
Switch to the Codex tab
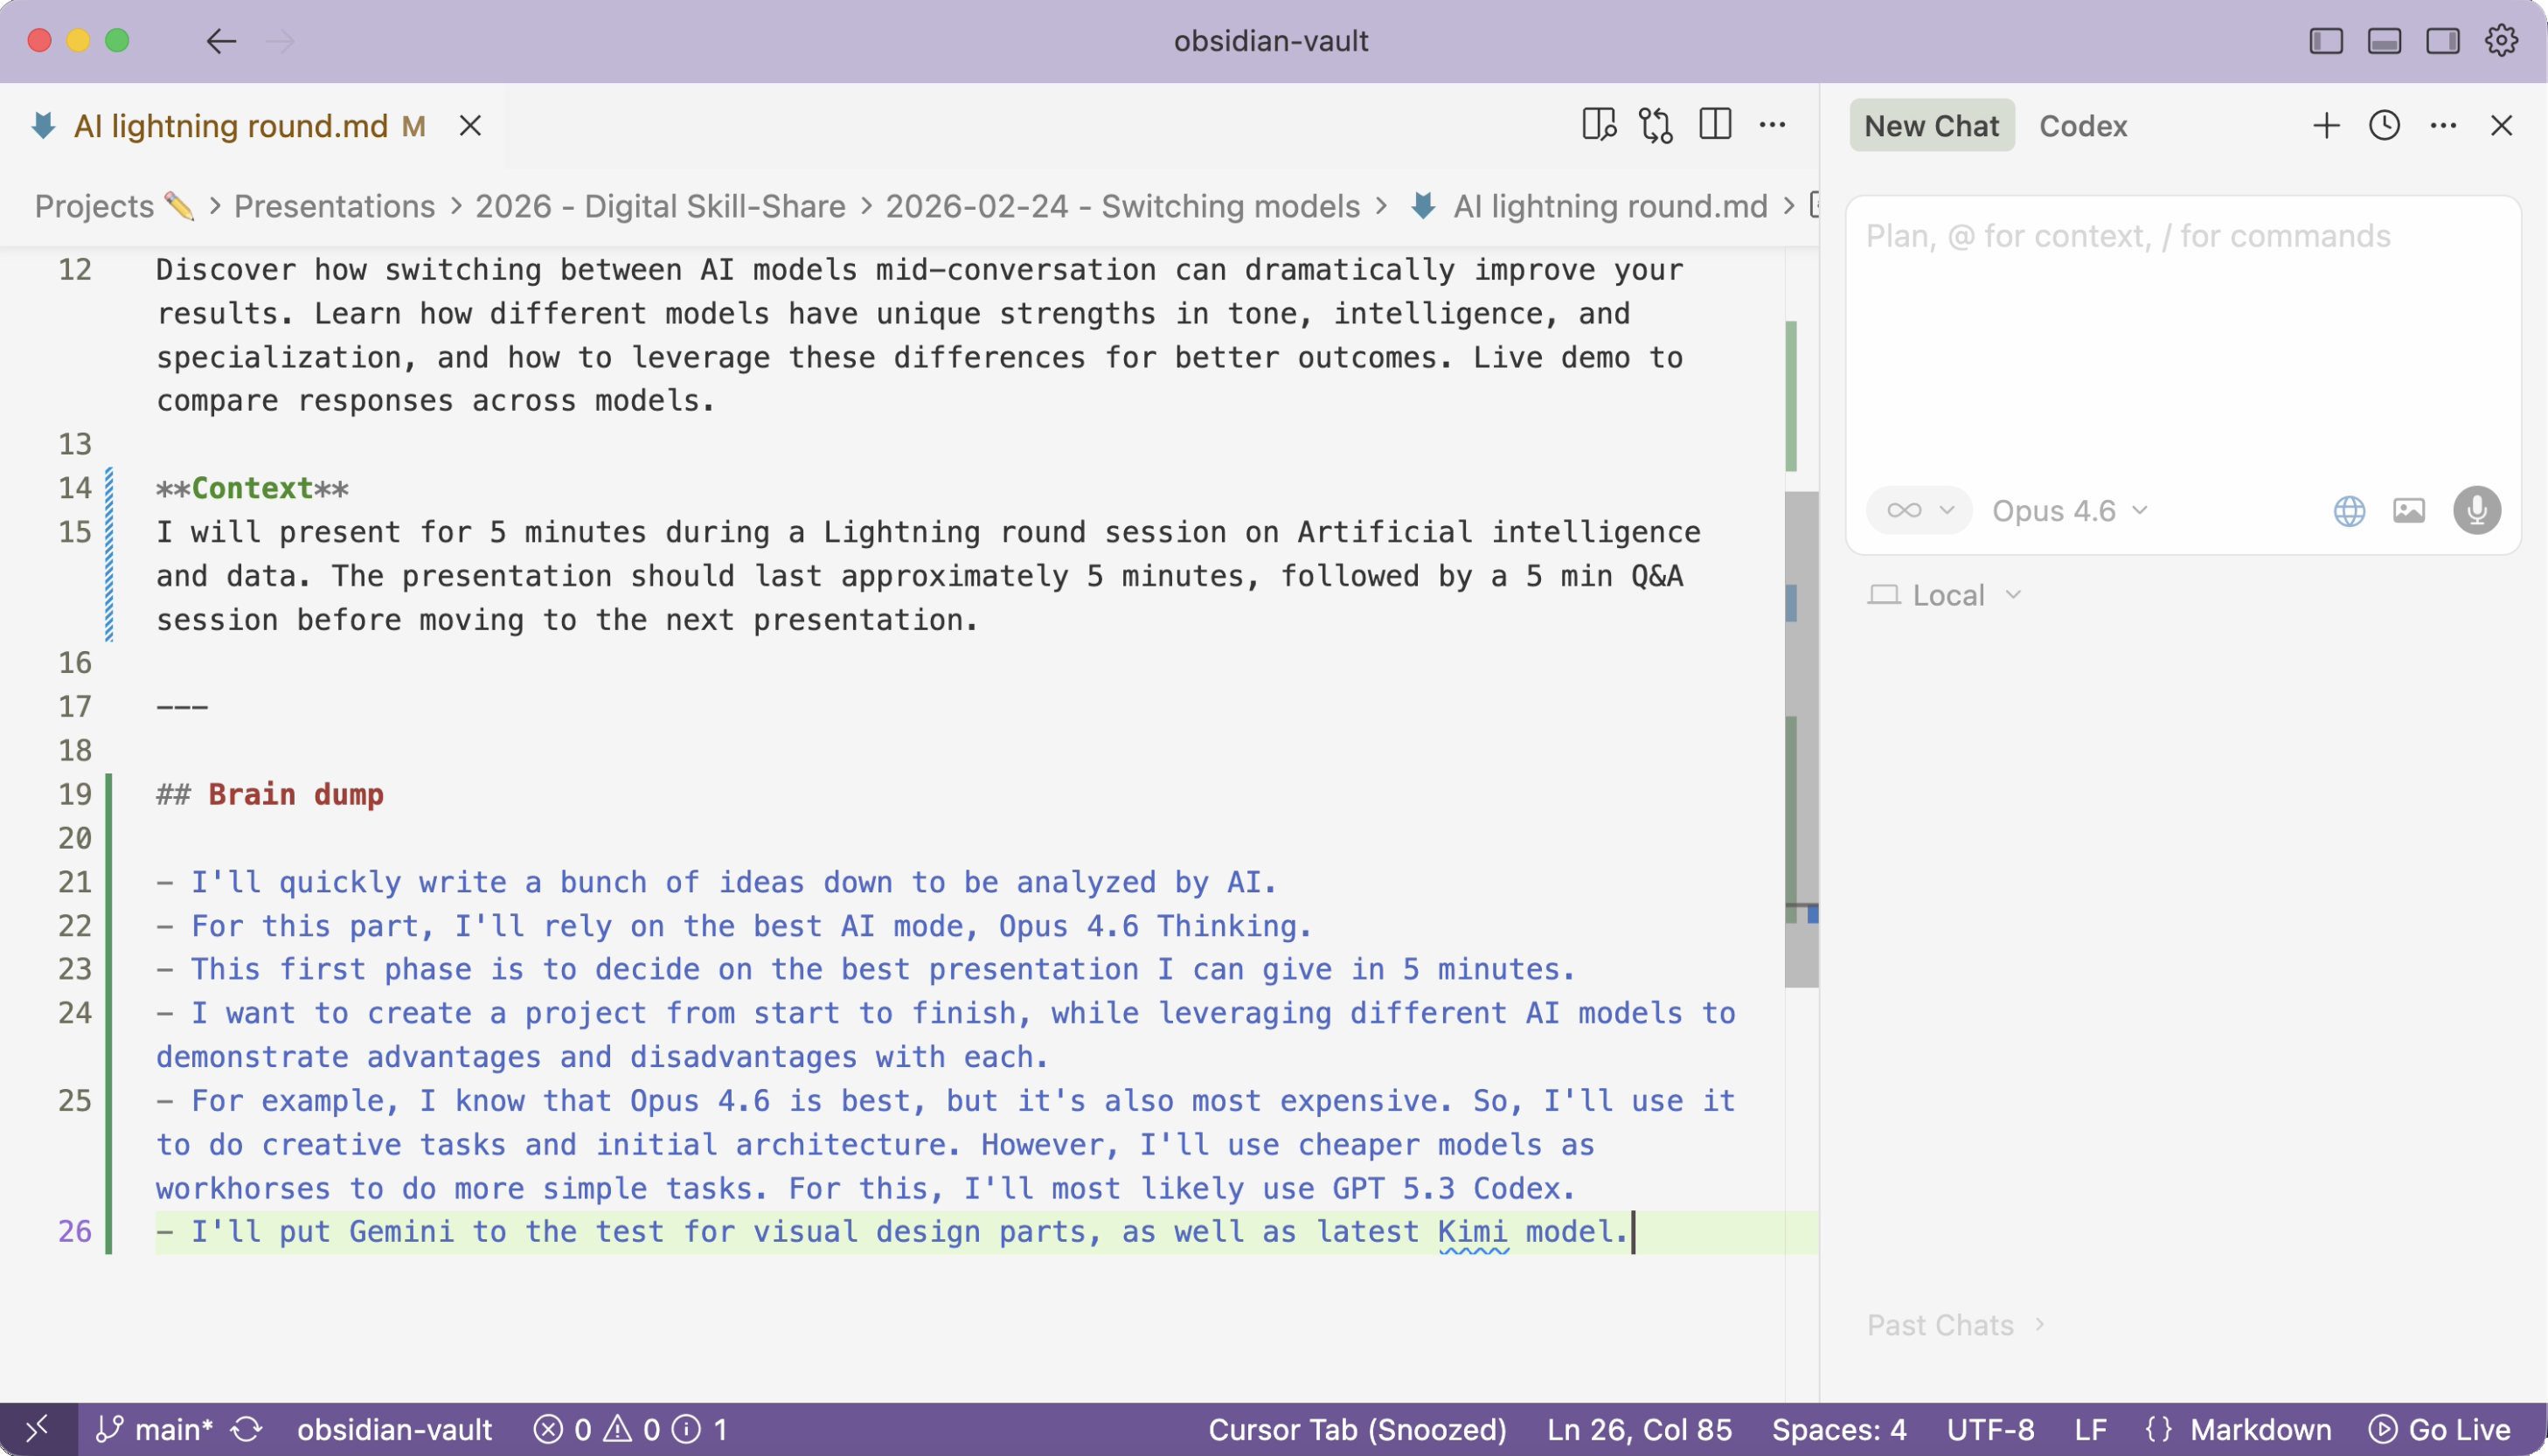2082,126
